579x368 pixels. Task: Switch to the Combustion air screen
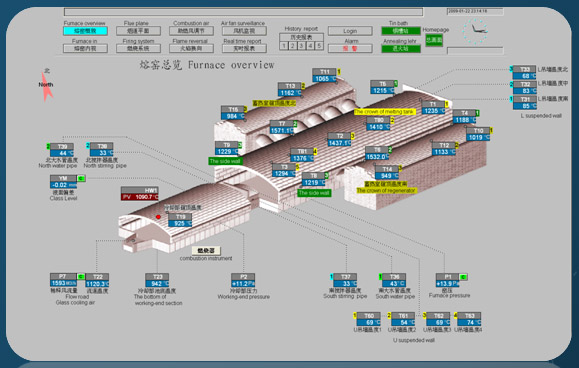(191, 31)
